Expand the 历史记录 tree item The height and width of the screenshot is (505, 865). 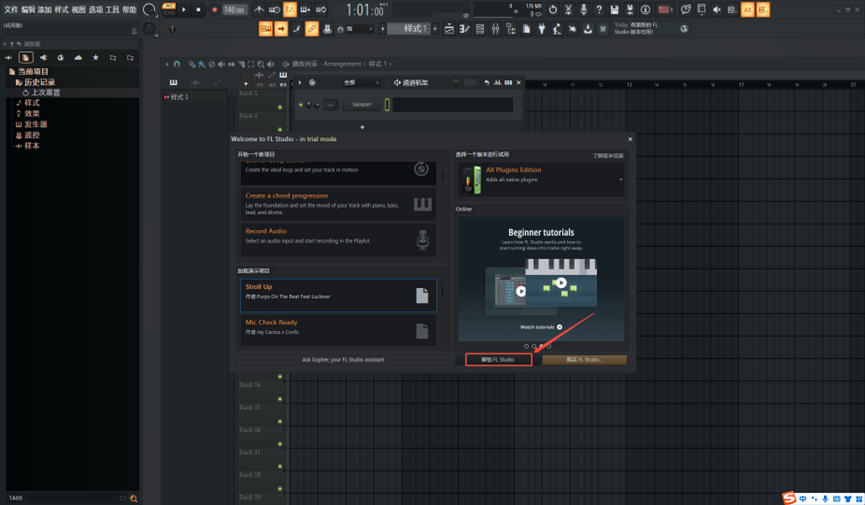point(40,82)
